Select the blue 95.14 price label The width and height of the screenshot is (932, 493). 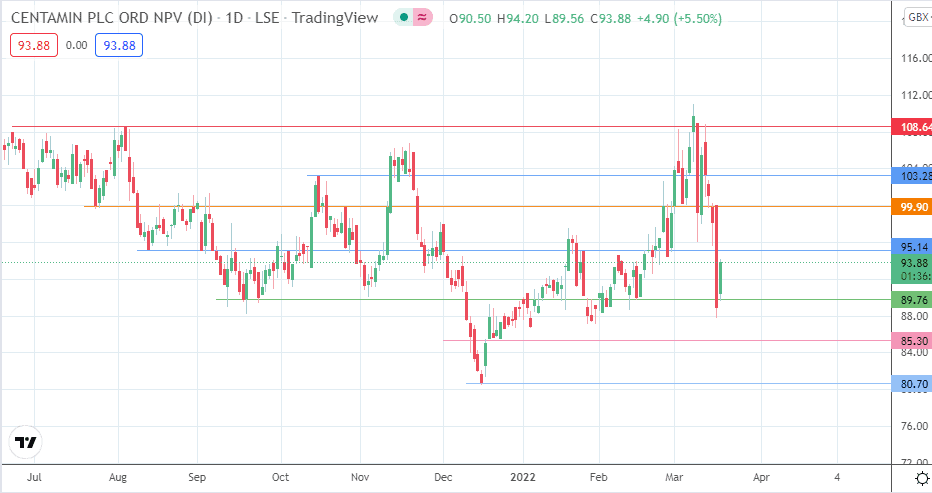coord(912,247)
